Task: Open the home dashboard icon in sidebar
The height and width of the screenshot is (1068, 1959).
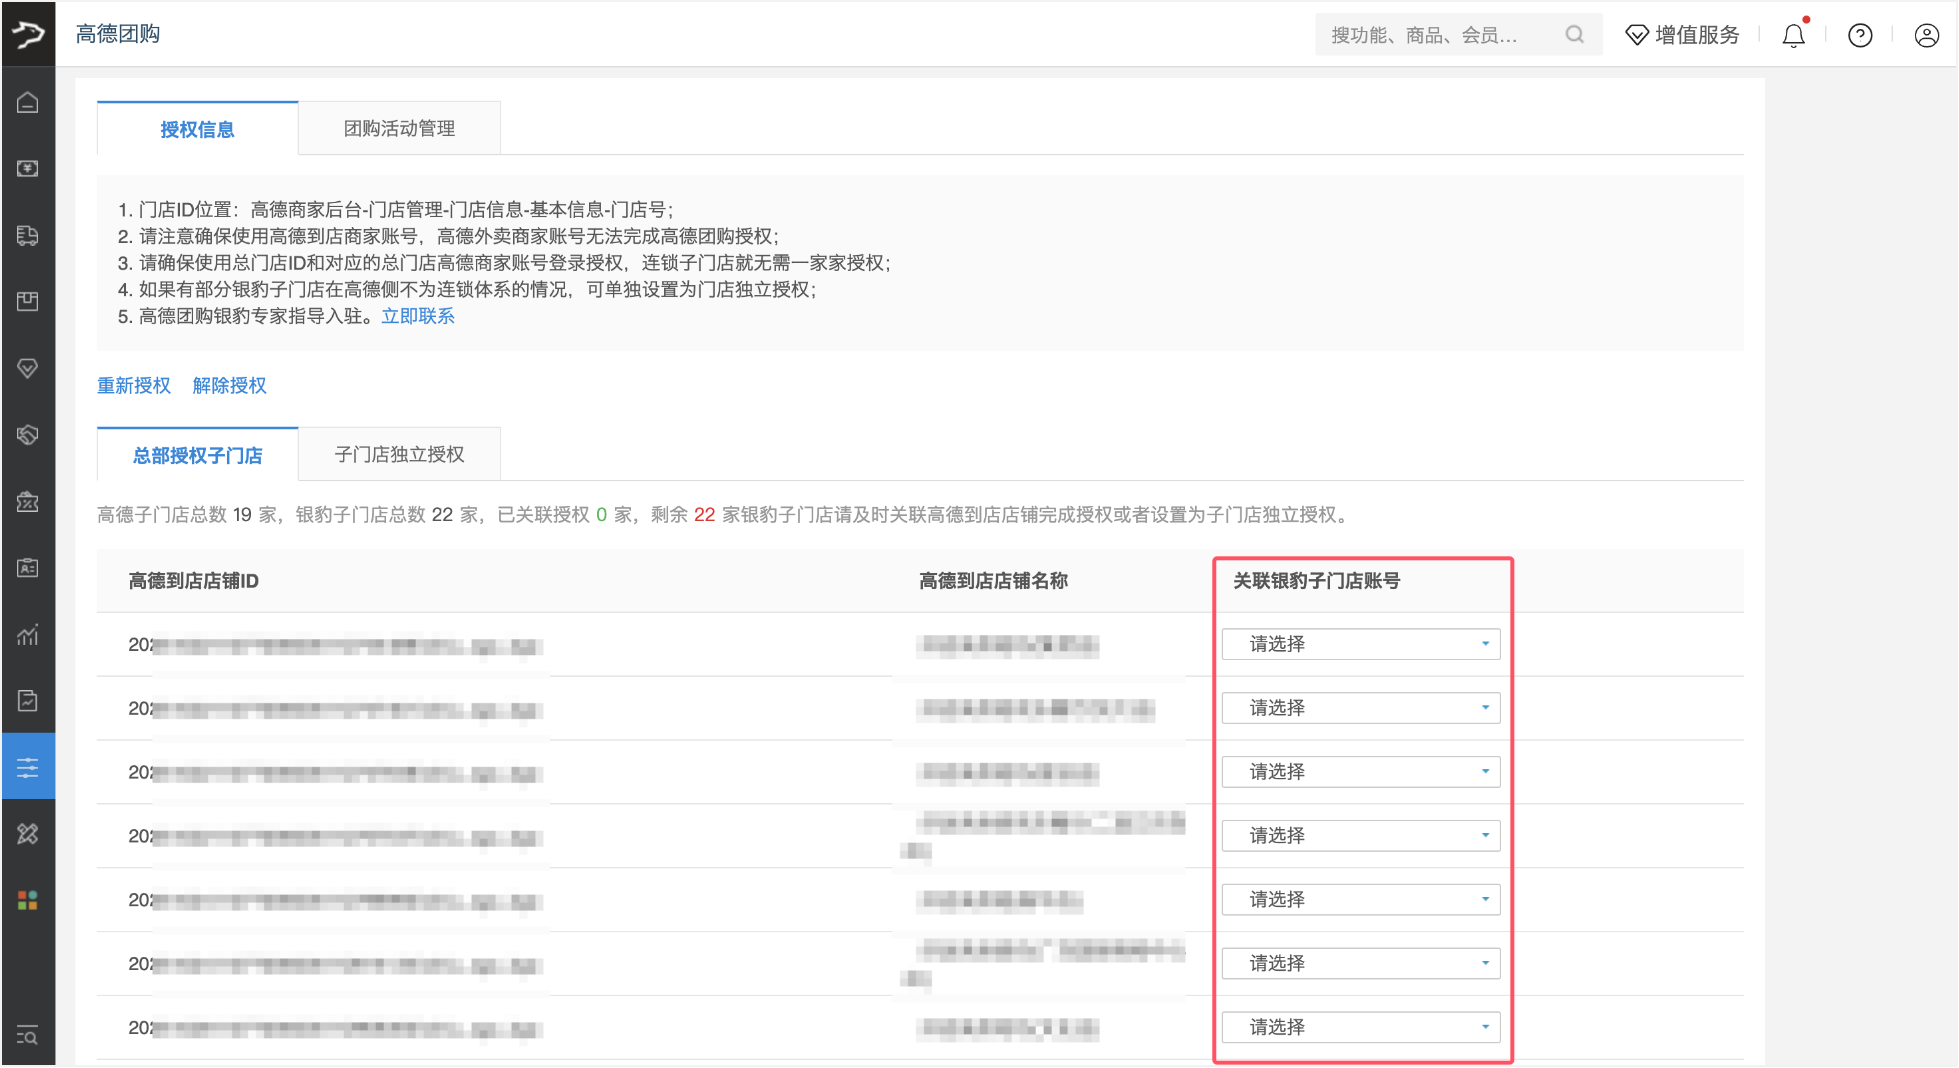Action: pos(28,101)
